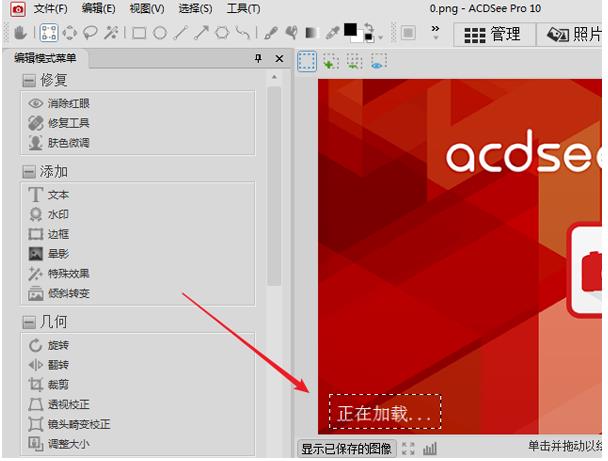Click the new selection mode icon
The height and width of the screenshot is (461, 608).
tap(307, 62)
